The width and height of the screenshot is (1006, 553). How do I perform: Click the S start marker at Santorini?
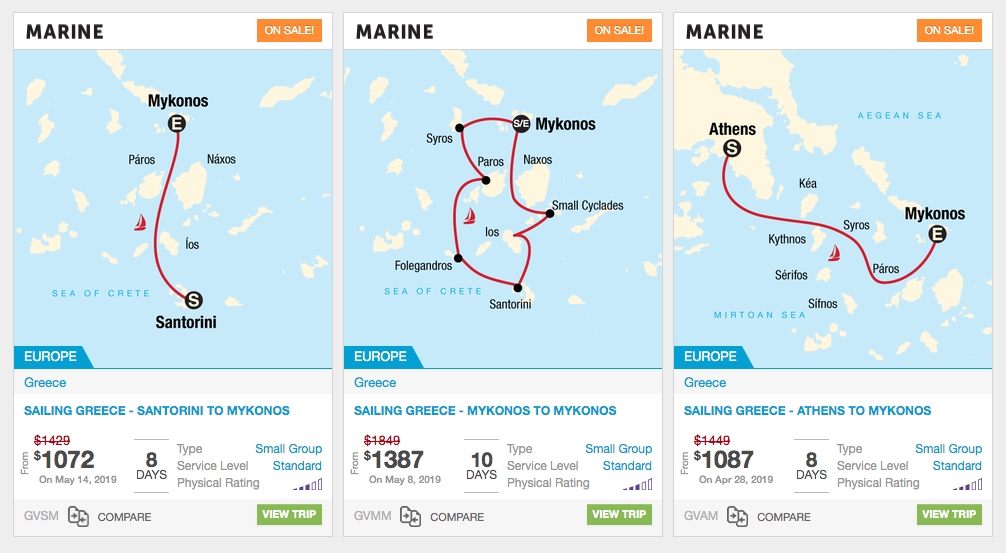tap(194, 300)
